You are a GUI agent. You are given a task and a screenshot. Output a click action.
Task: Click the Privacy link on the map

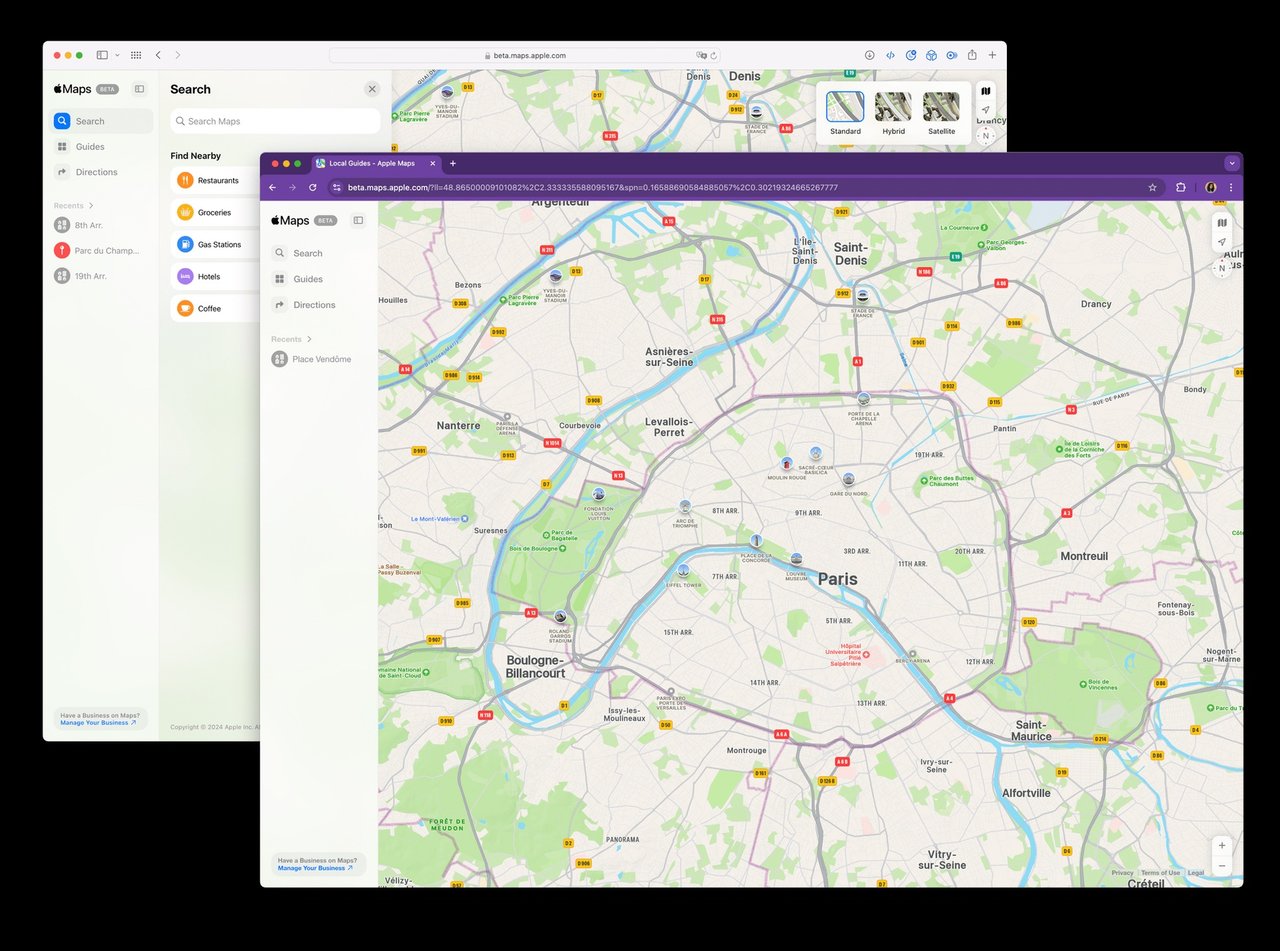[x=1122, y=873]
